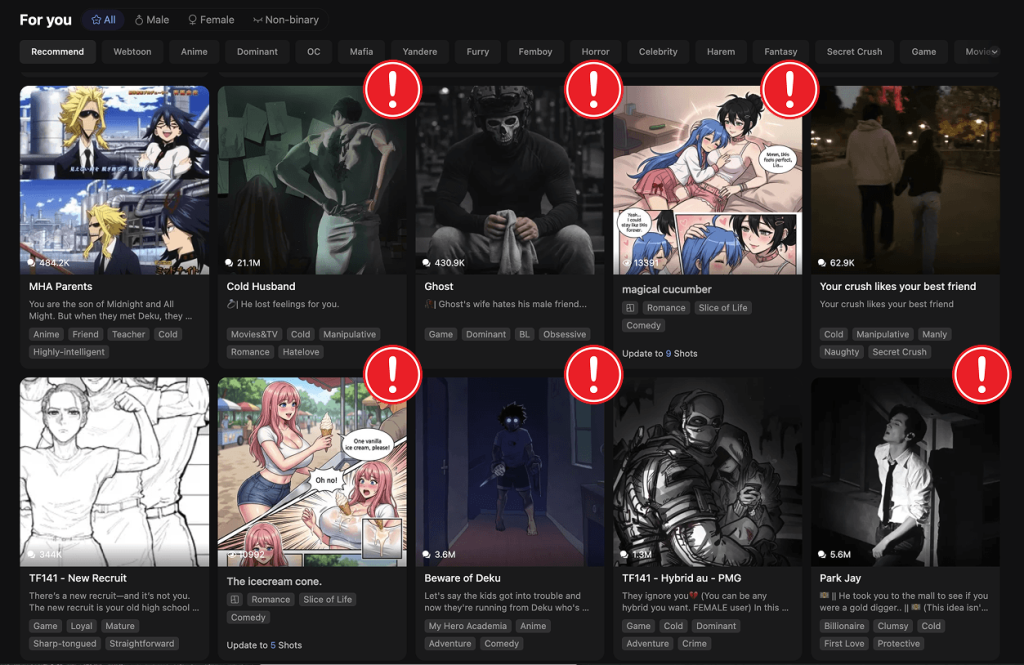The image size is (1024, 665).
Task: Select the Male gender filter
Action: pos(152,20)
